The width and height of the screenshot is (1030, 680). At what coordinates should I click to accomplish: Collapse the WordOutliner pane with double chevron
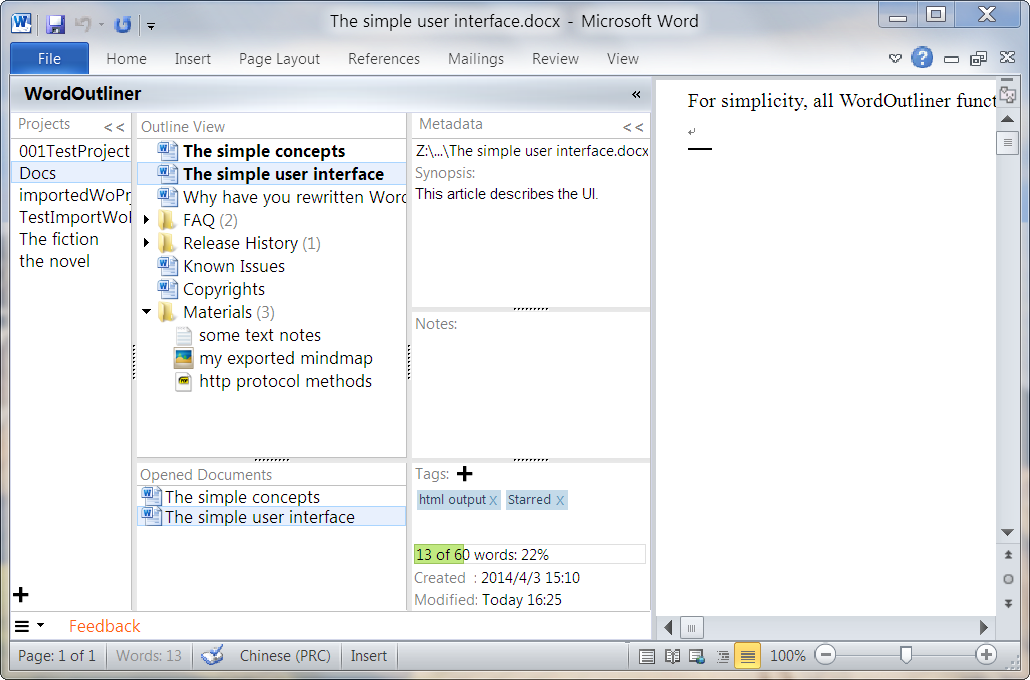point(636,94)
